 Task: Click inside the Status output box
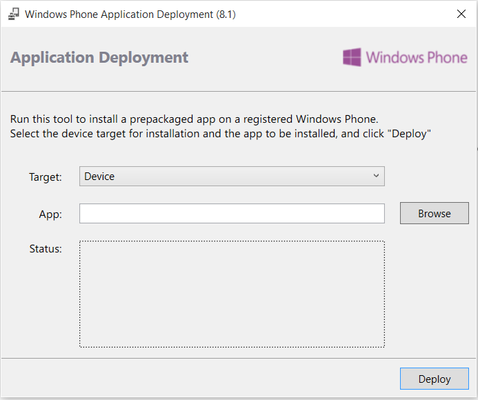pyautogui.click(x=232, y=294)
